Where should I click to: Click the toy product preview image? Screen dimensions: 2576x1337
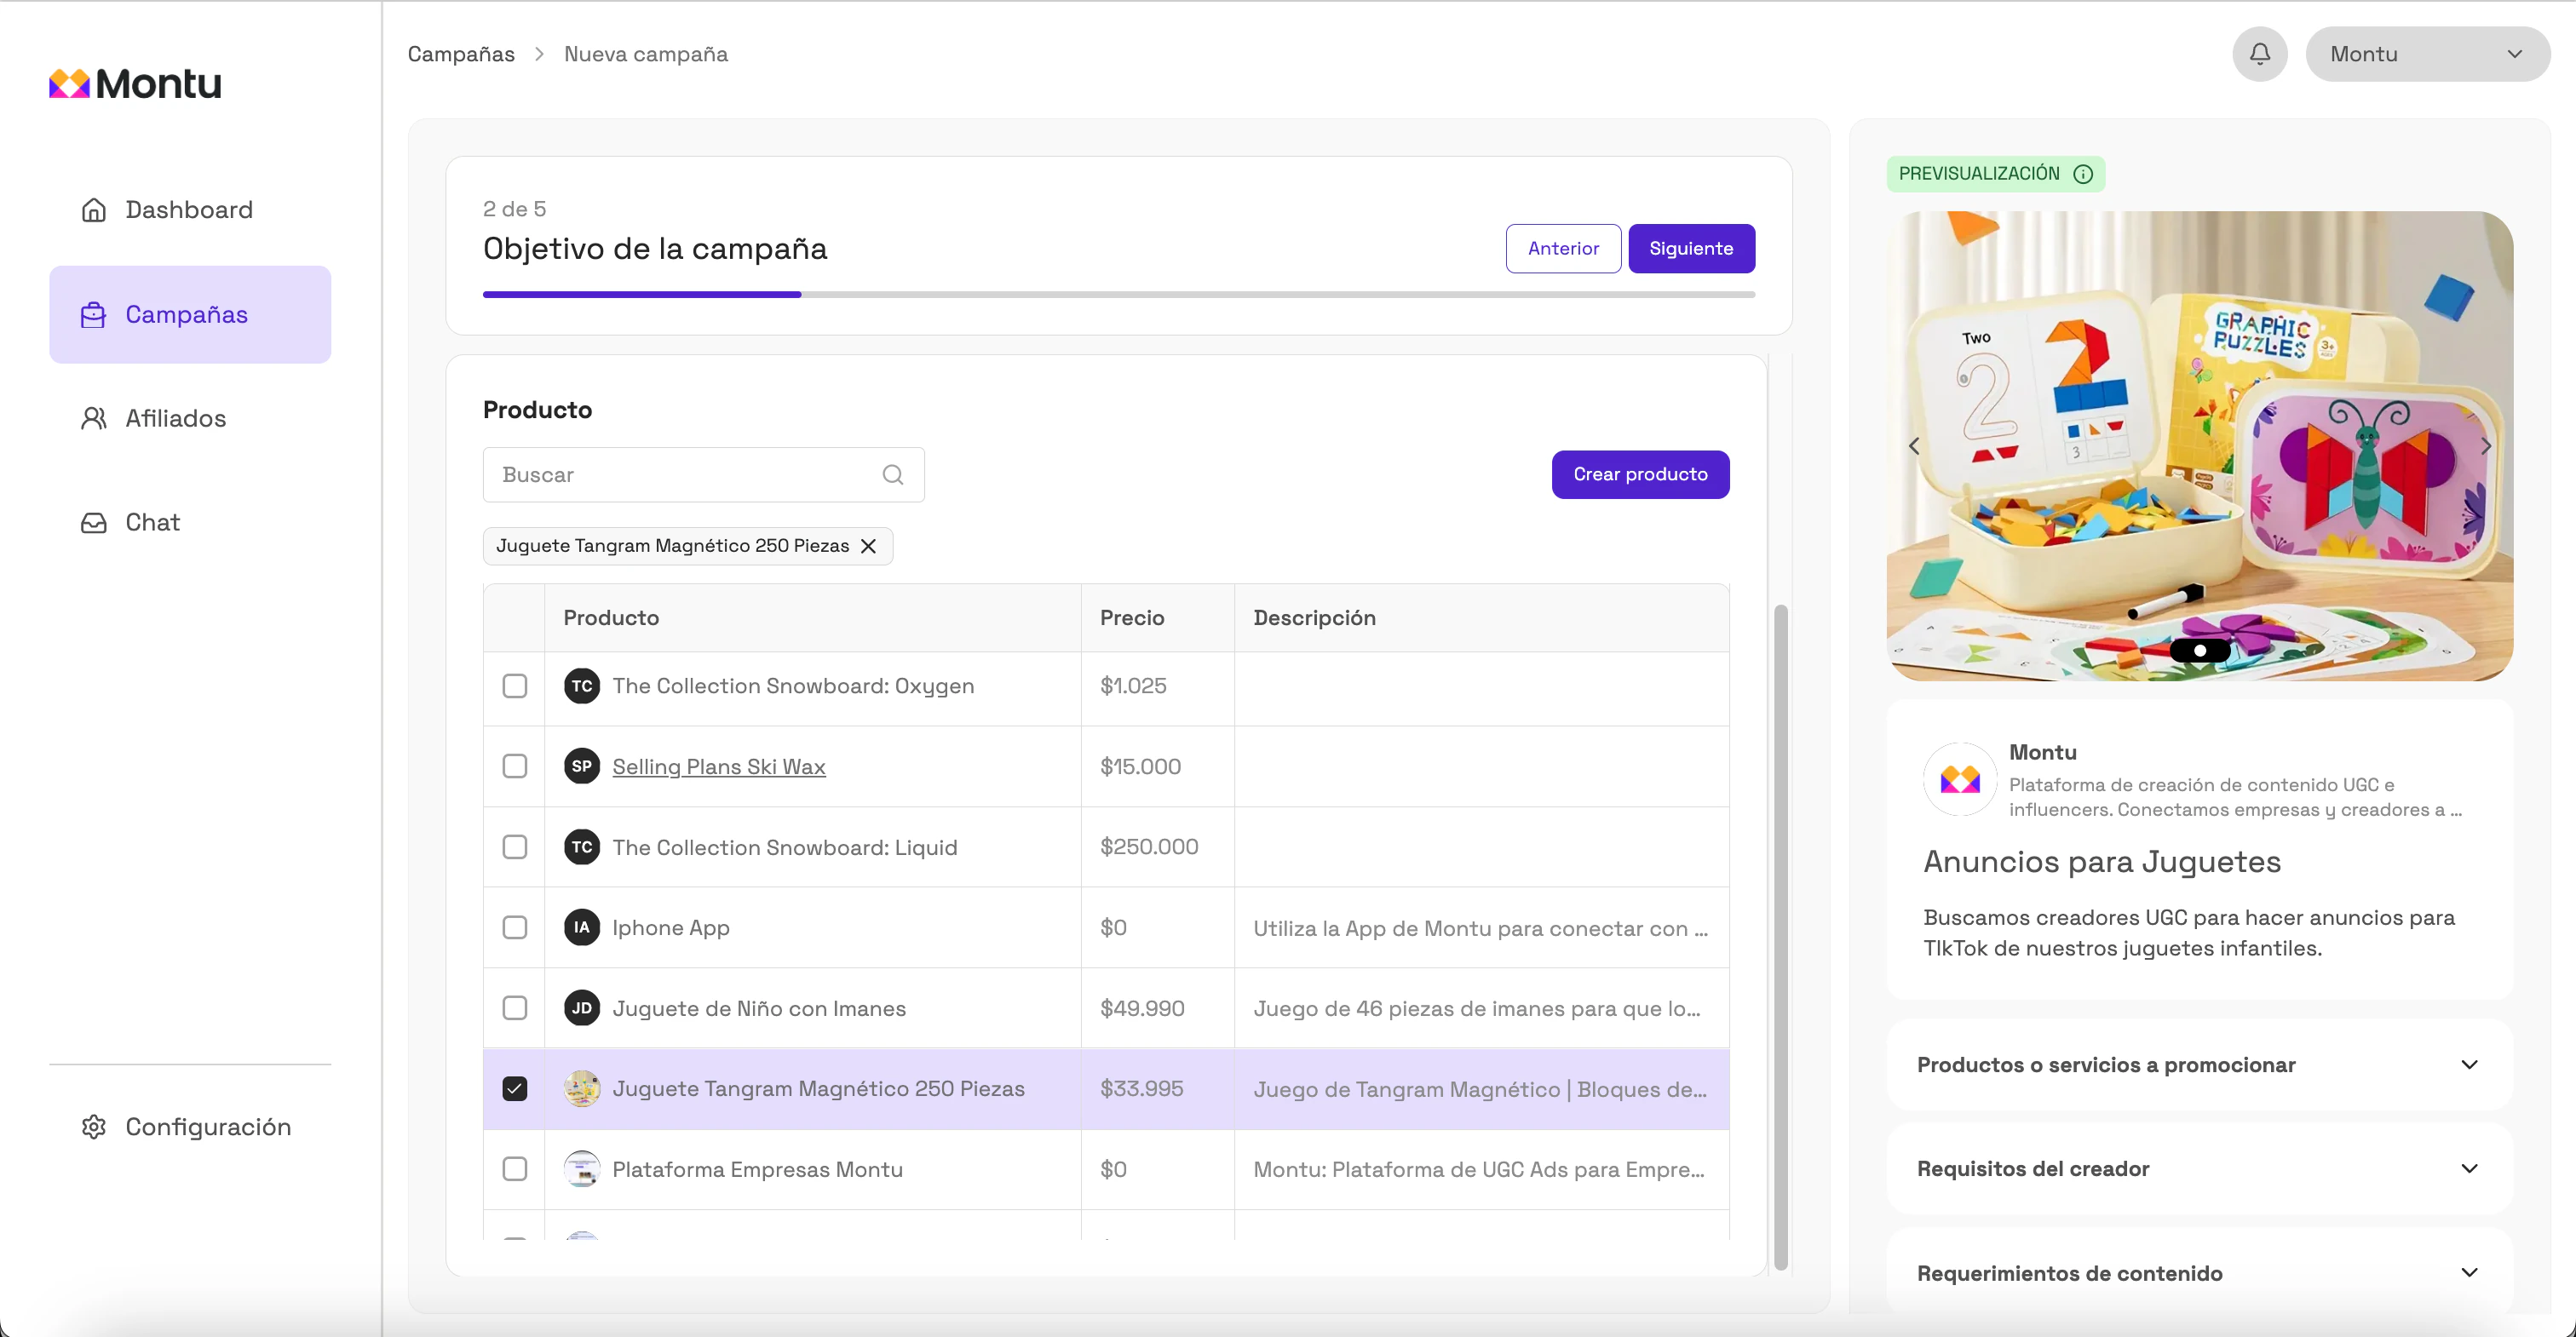pos(2199,446)
